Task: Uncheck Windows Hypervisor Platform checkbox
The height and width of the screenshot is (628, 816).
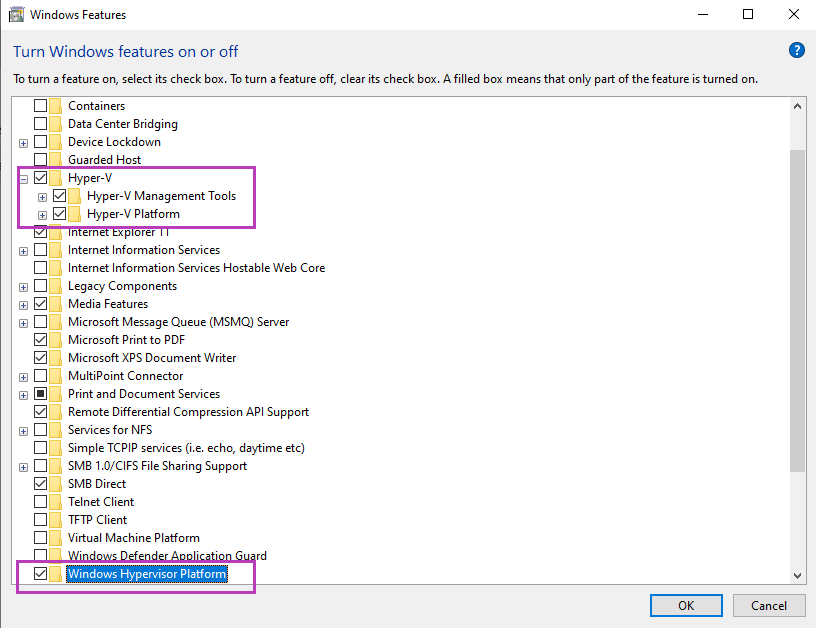Action: tap(40, 573)
